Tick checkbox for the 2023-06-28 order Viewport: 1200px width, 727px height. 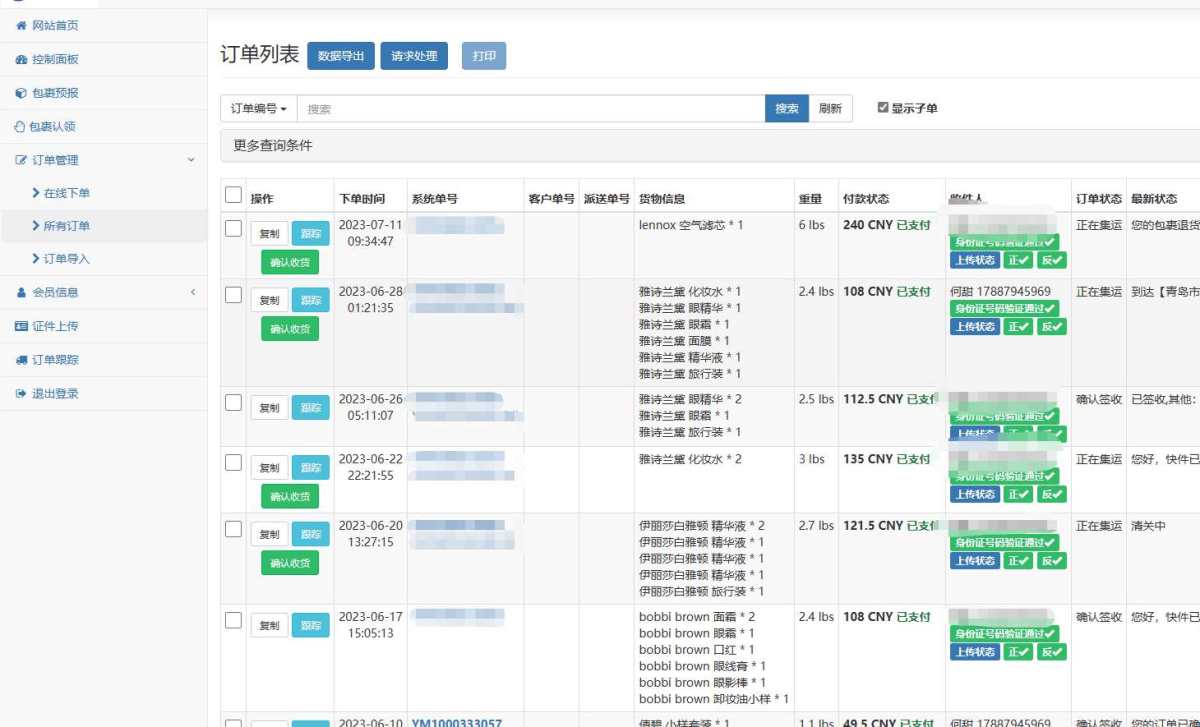[x=233, y=294]
